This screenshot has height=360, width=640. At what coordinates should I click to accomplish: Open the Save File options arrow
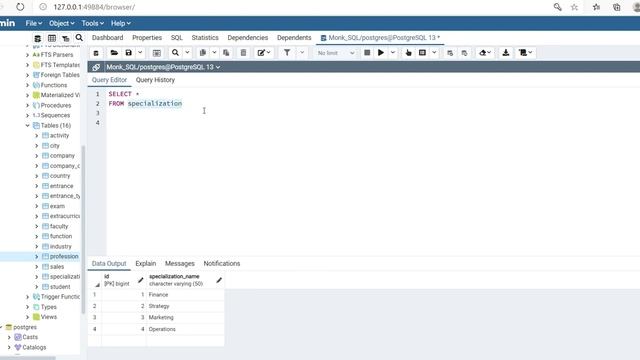tap(140, 53)
